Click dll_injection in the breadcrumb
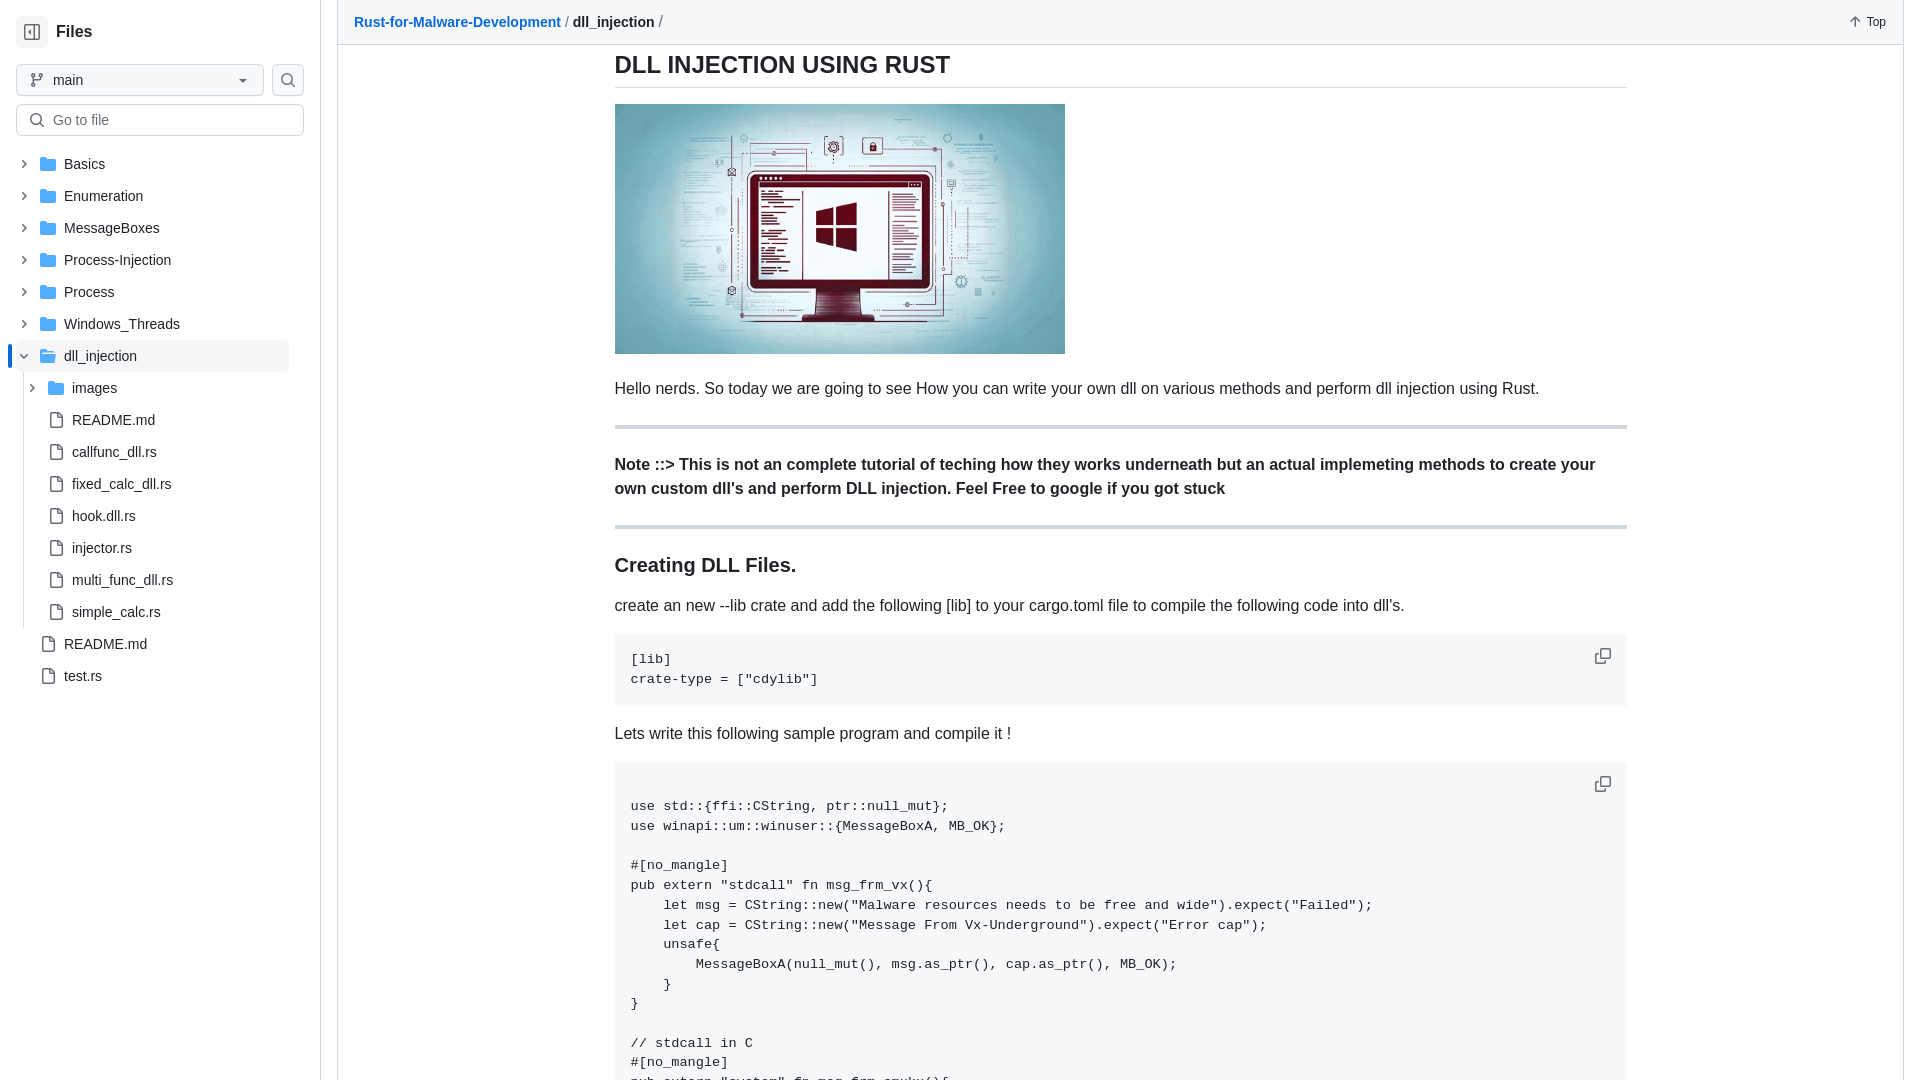 (x=613, y=22)
